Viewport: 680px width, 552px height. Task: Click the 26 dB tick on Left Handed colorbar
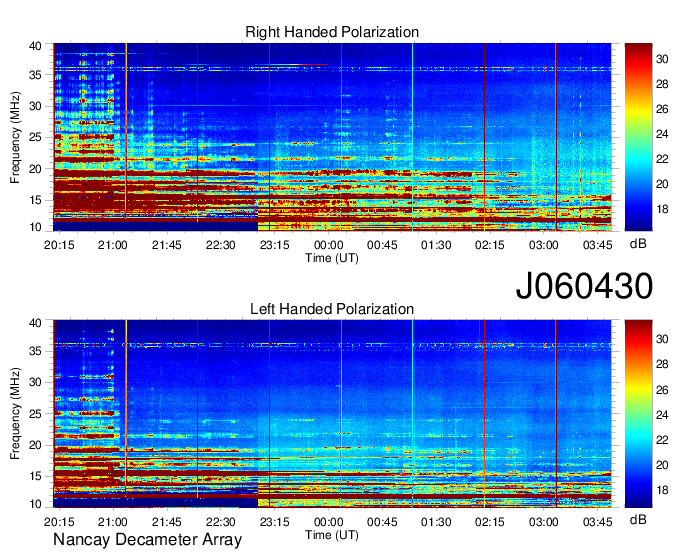pos(662,390)
